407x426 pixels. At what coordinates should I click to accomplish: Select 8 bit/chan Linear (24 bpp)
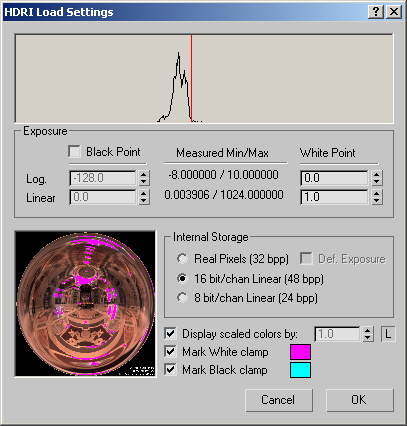click(x=182, y=297)
